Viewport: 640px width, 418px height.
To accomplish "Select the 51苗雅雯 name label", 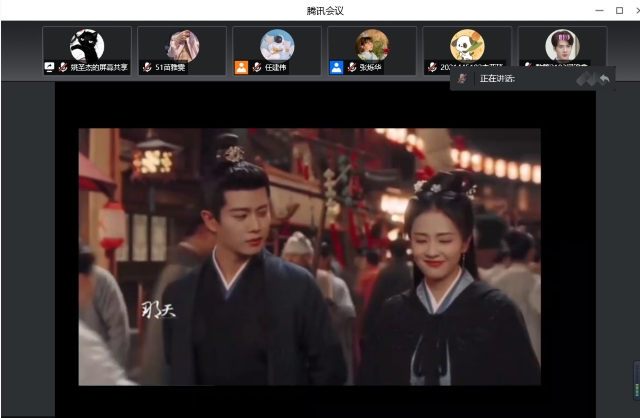I will pos(170,67).
